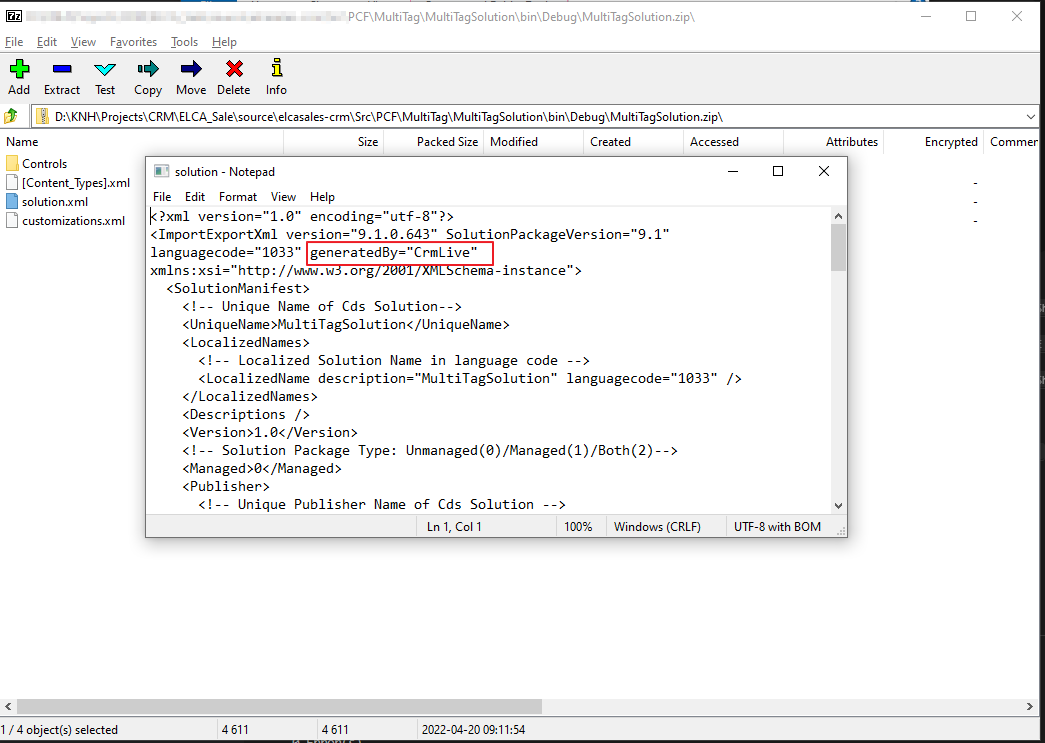Click the UTF-8 with BOM status indicator
This screenshot has width=1045, height=743.
pyautogui.click(x=775, y=525)
